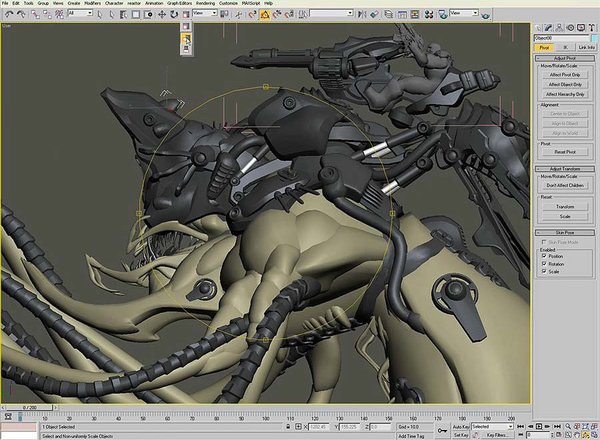Uncheck the Position checkbox in Skin Pose
The image size is (600, 440).
click(x=543, y=255)
